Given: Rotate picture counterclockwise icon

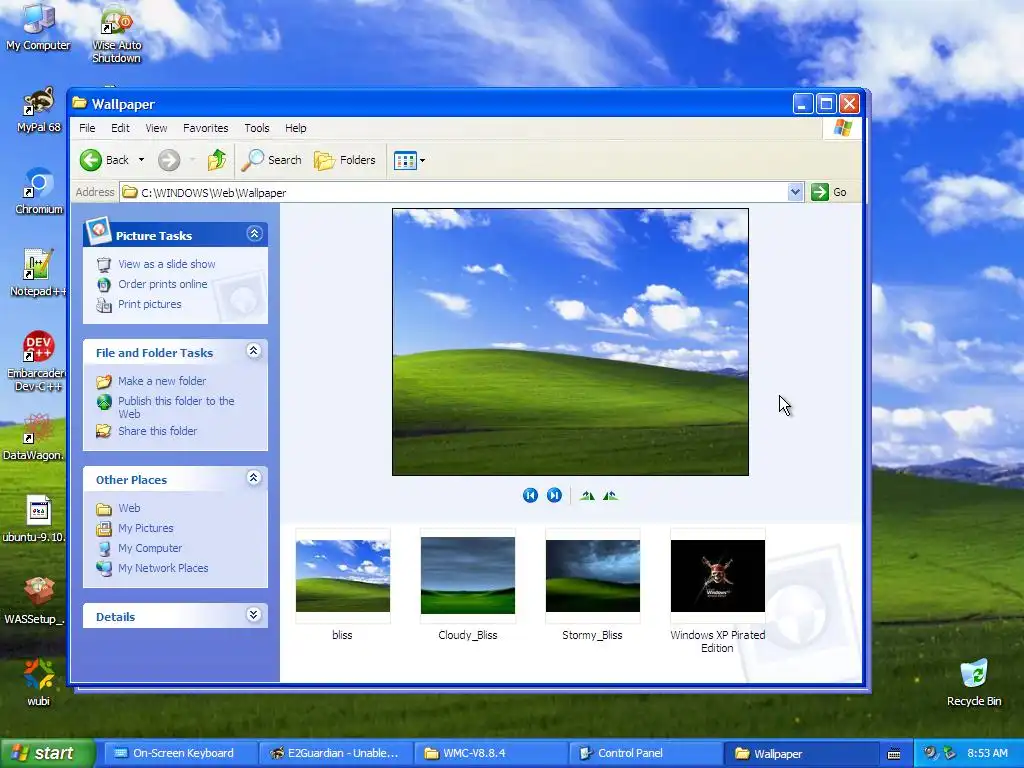Looking at the screenshot, I should coord(610,496).
